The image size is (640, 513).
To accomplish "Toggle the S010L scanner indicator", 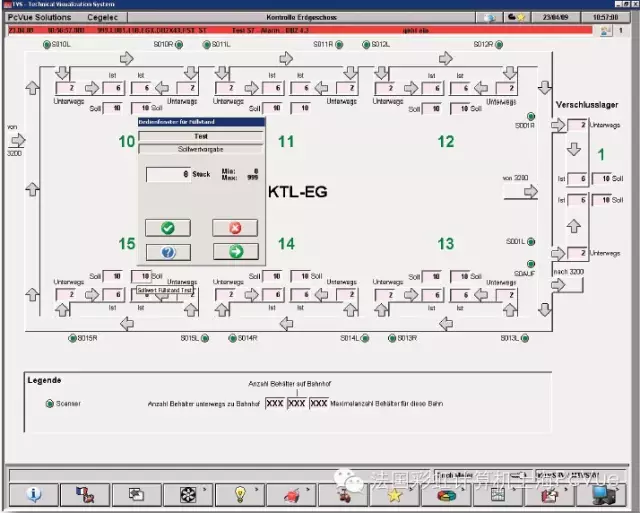I will [47, 44].
